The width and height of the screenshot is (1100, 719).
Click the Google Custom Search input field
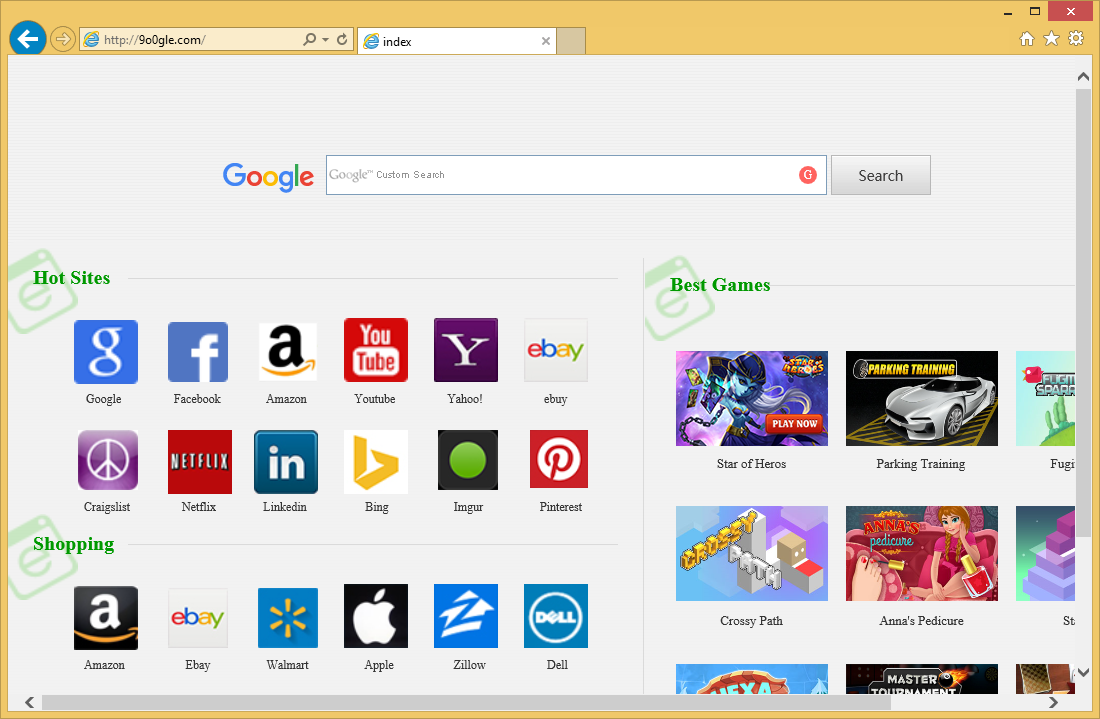coord(560,175)
